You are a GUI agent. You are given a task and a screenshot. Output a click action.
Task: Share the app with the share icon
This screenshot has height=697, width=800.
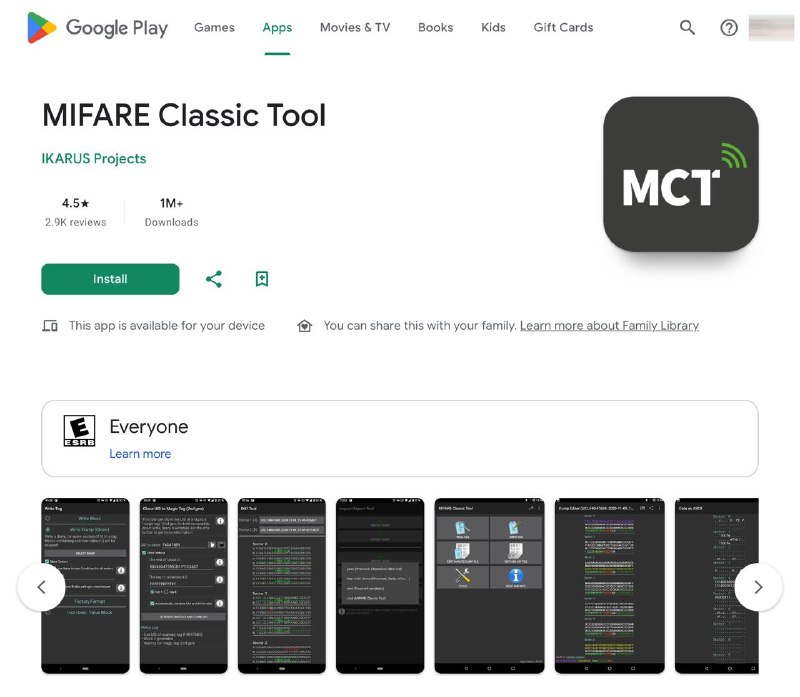(214, 279)
